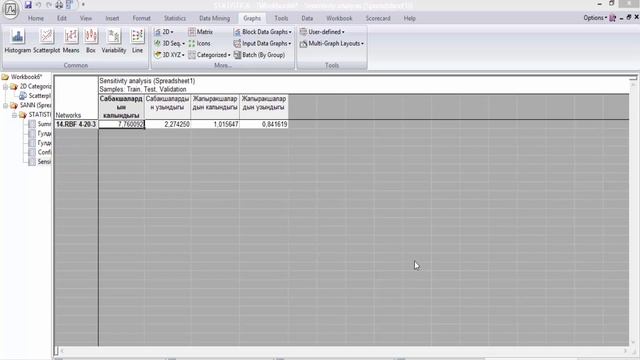640x360 pixels.
Task: Click the Save icon in quick access toolbar
Action: click(28, 5)
